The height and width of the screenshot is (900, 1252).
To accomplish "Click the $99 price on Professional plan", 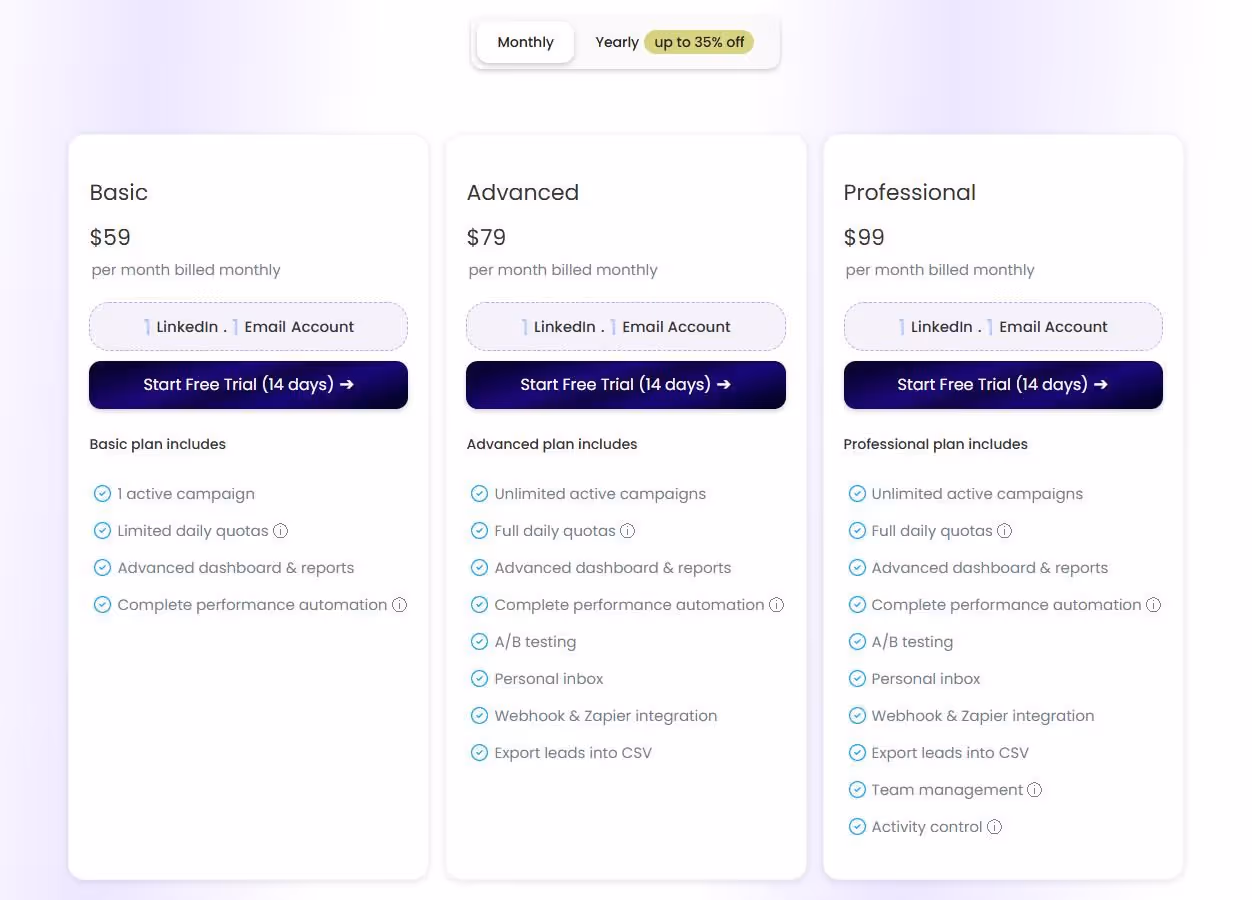I will 863,237.
